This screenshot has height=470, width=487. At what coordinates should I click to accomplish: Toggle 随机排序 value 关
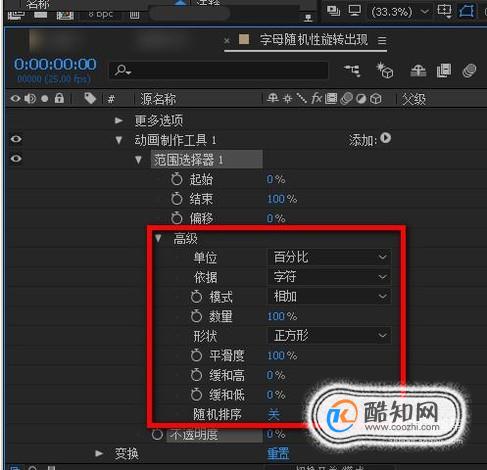274,415
